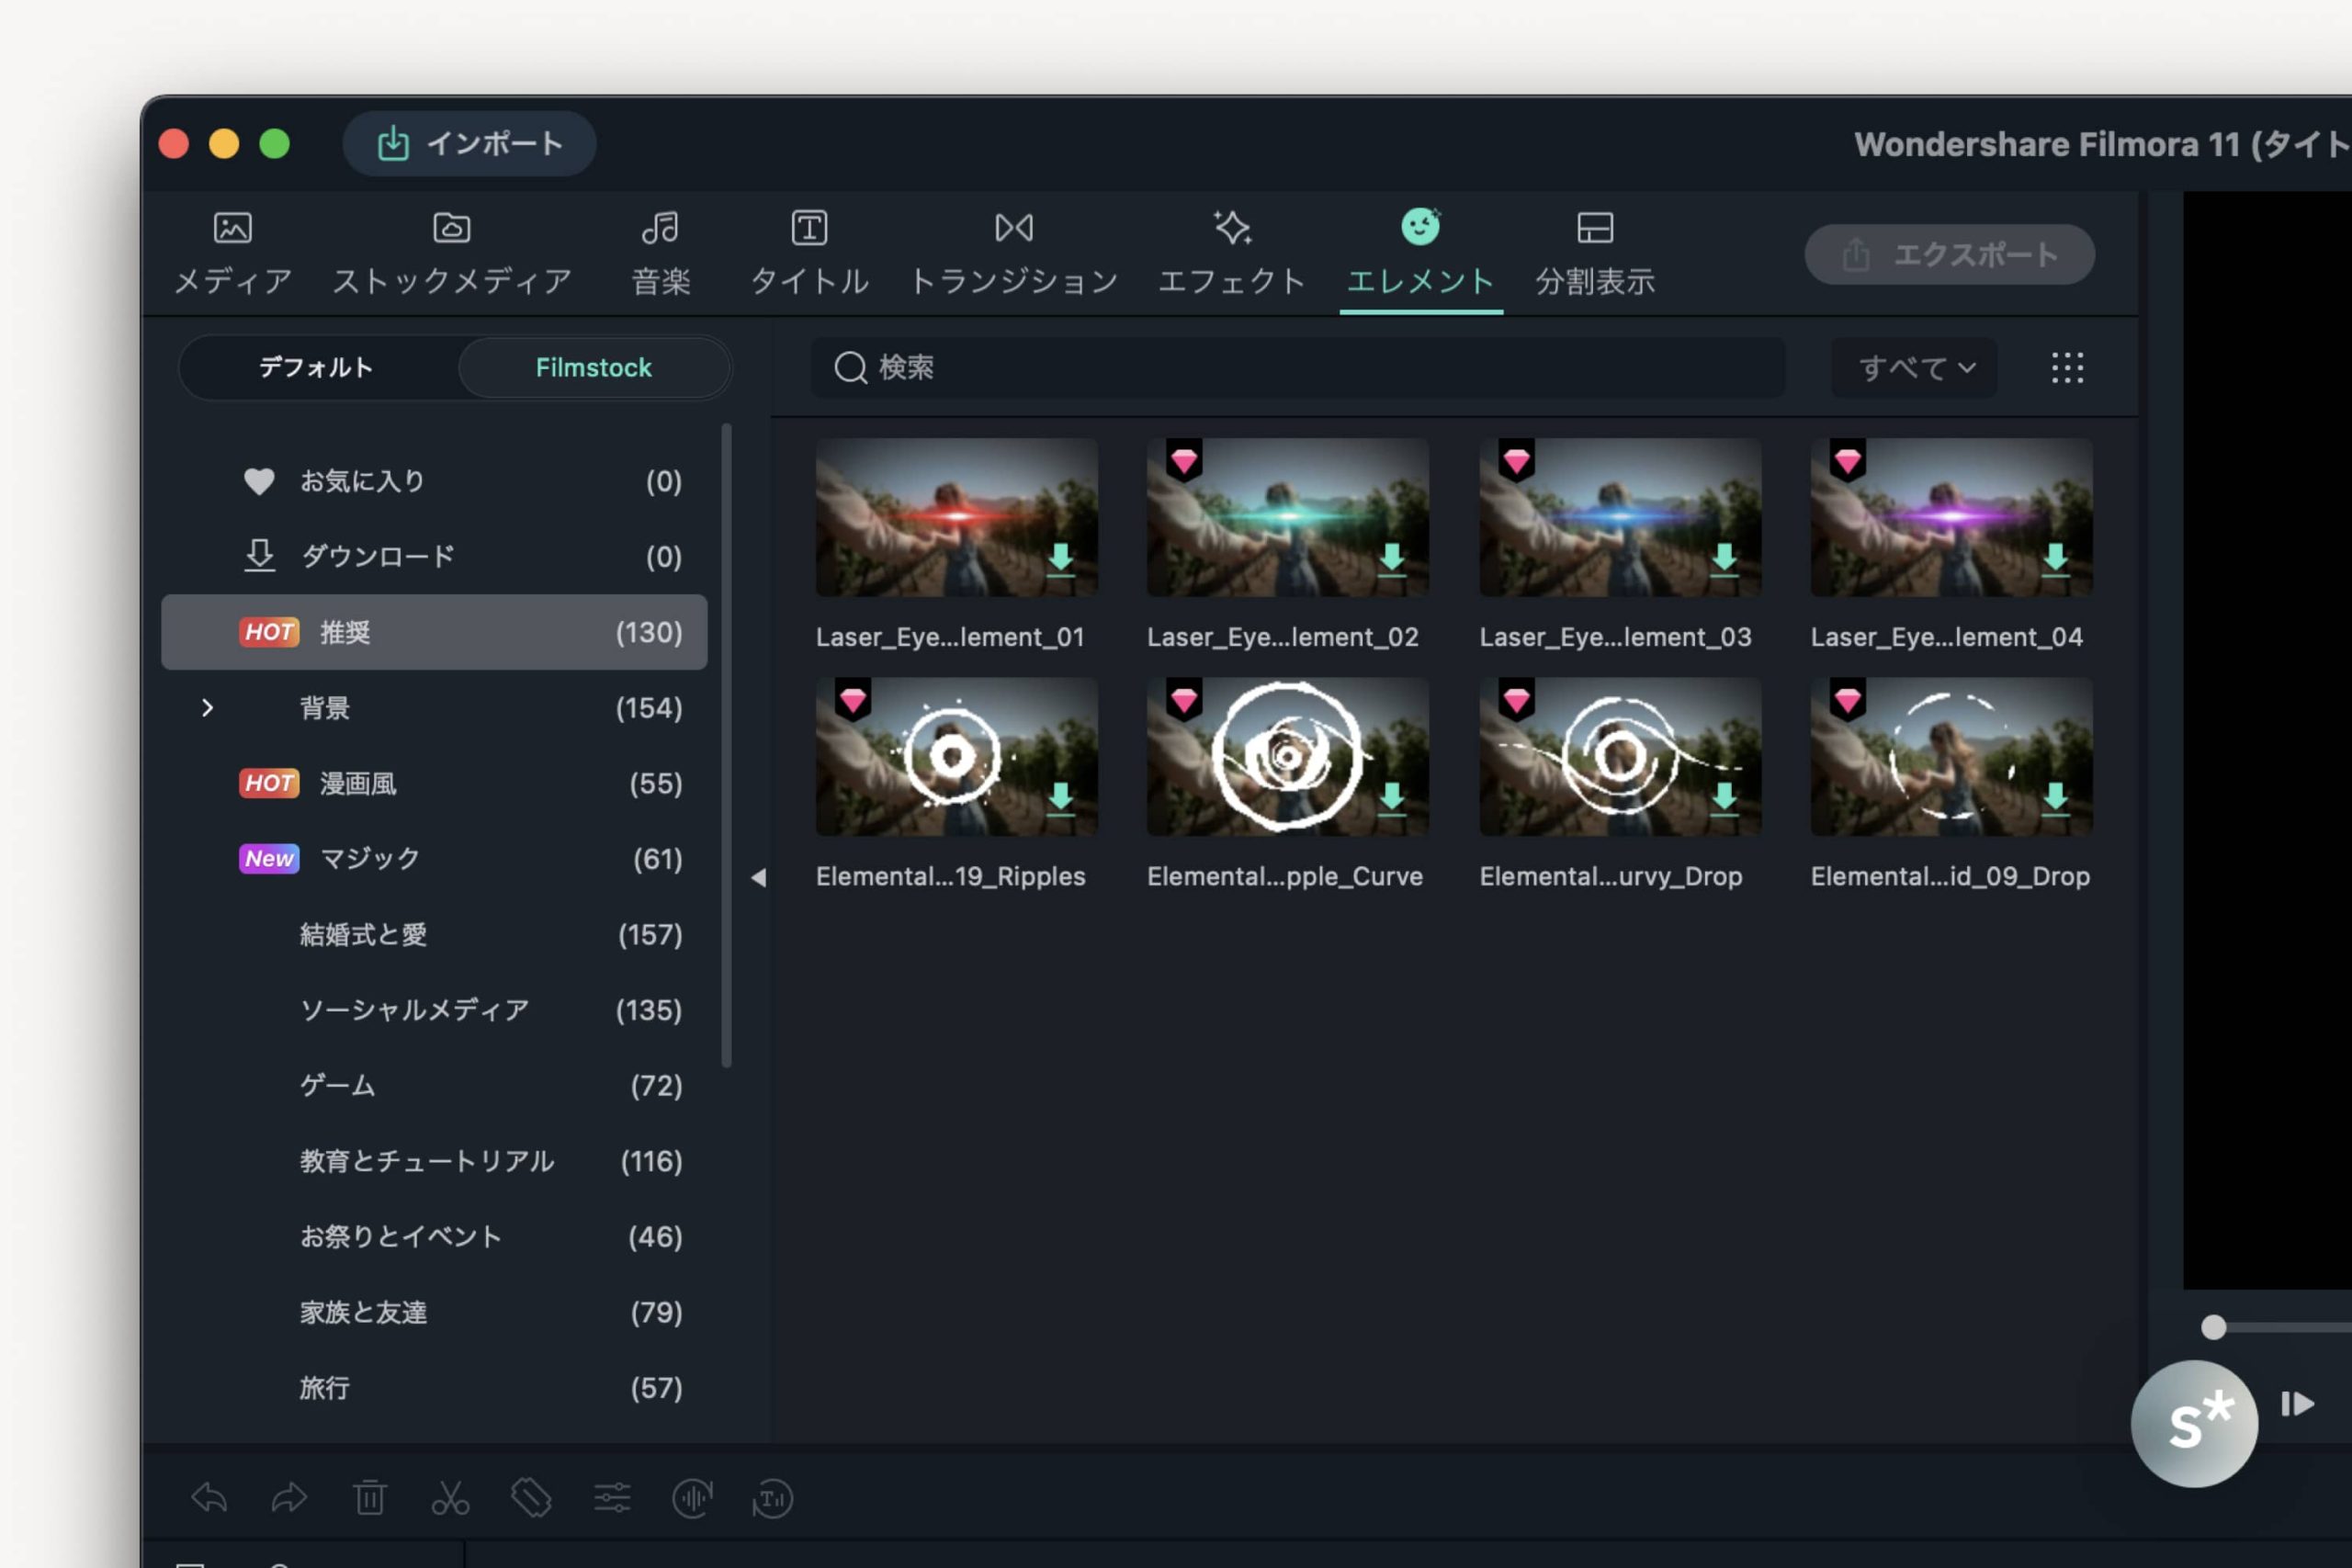Image resolution: width=2352 pixels, height=1568 pixels.
Task: Select Elemental...id_09_Drop thumbnail
Action: click(x=1951, y=757)
